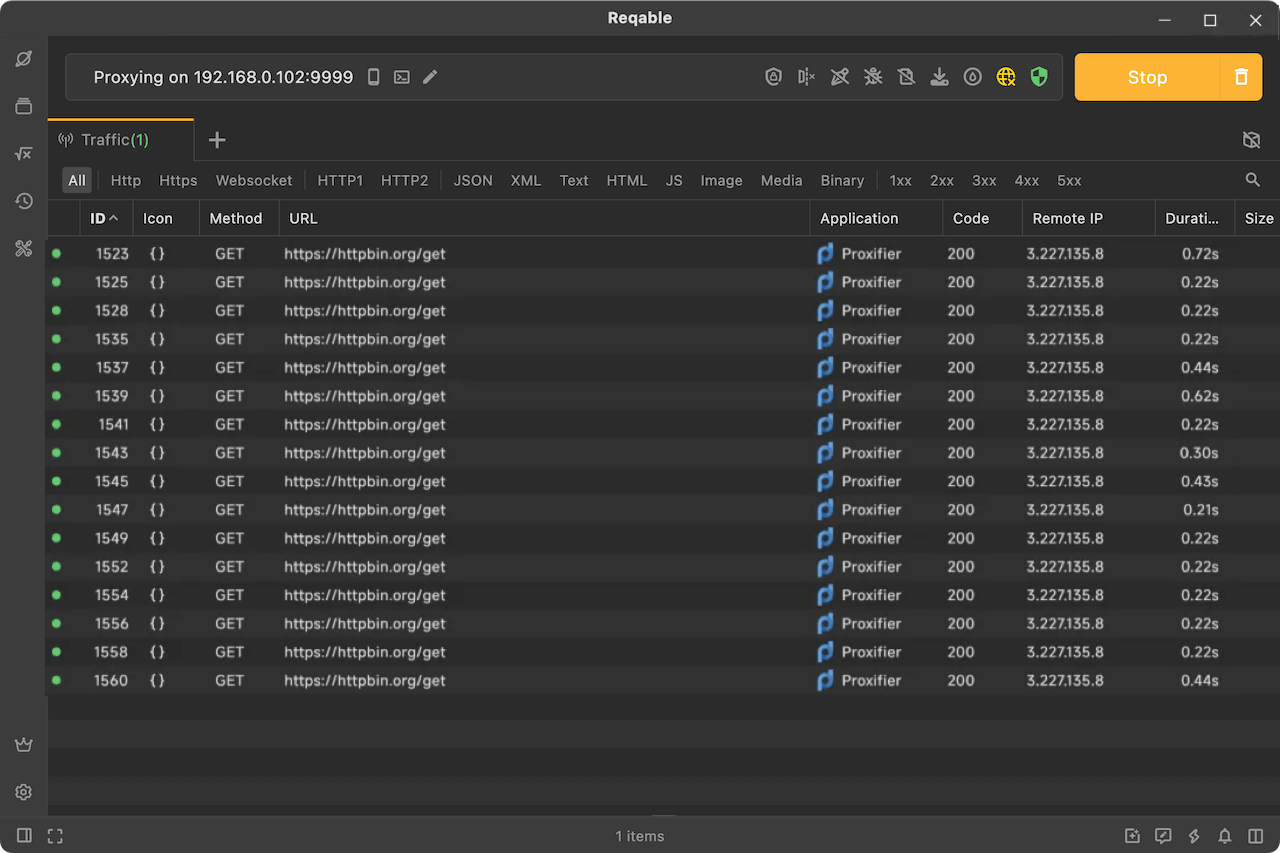Image resolution: width=1280 pixels, height=853 pixels.
Task: Filter by 4xx status codes
Action: 1027,181
